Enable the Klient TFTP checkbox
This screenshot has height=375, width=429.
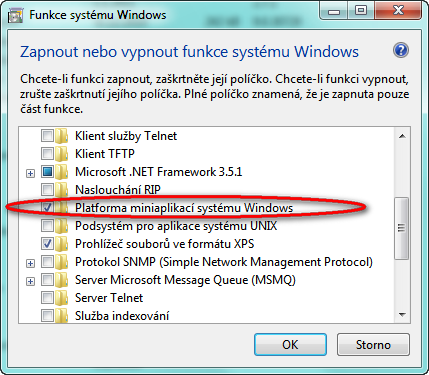click(x=47, y=154)
